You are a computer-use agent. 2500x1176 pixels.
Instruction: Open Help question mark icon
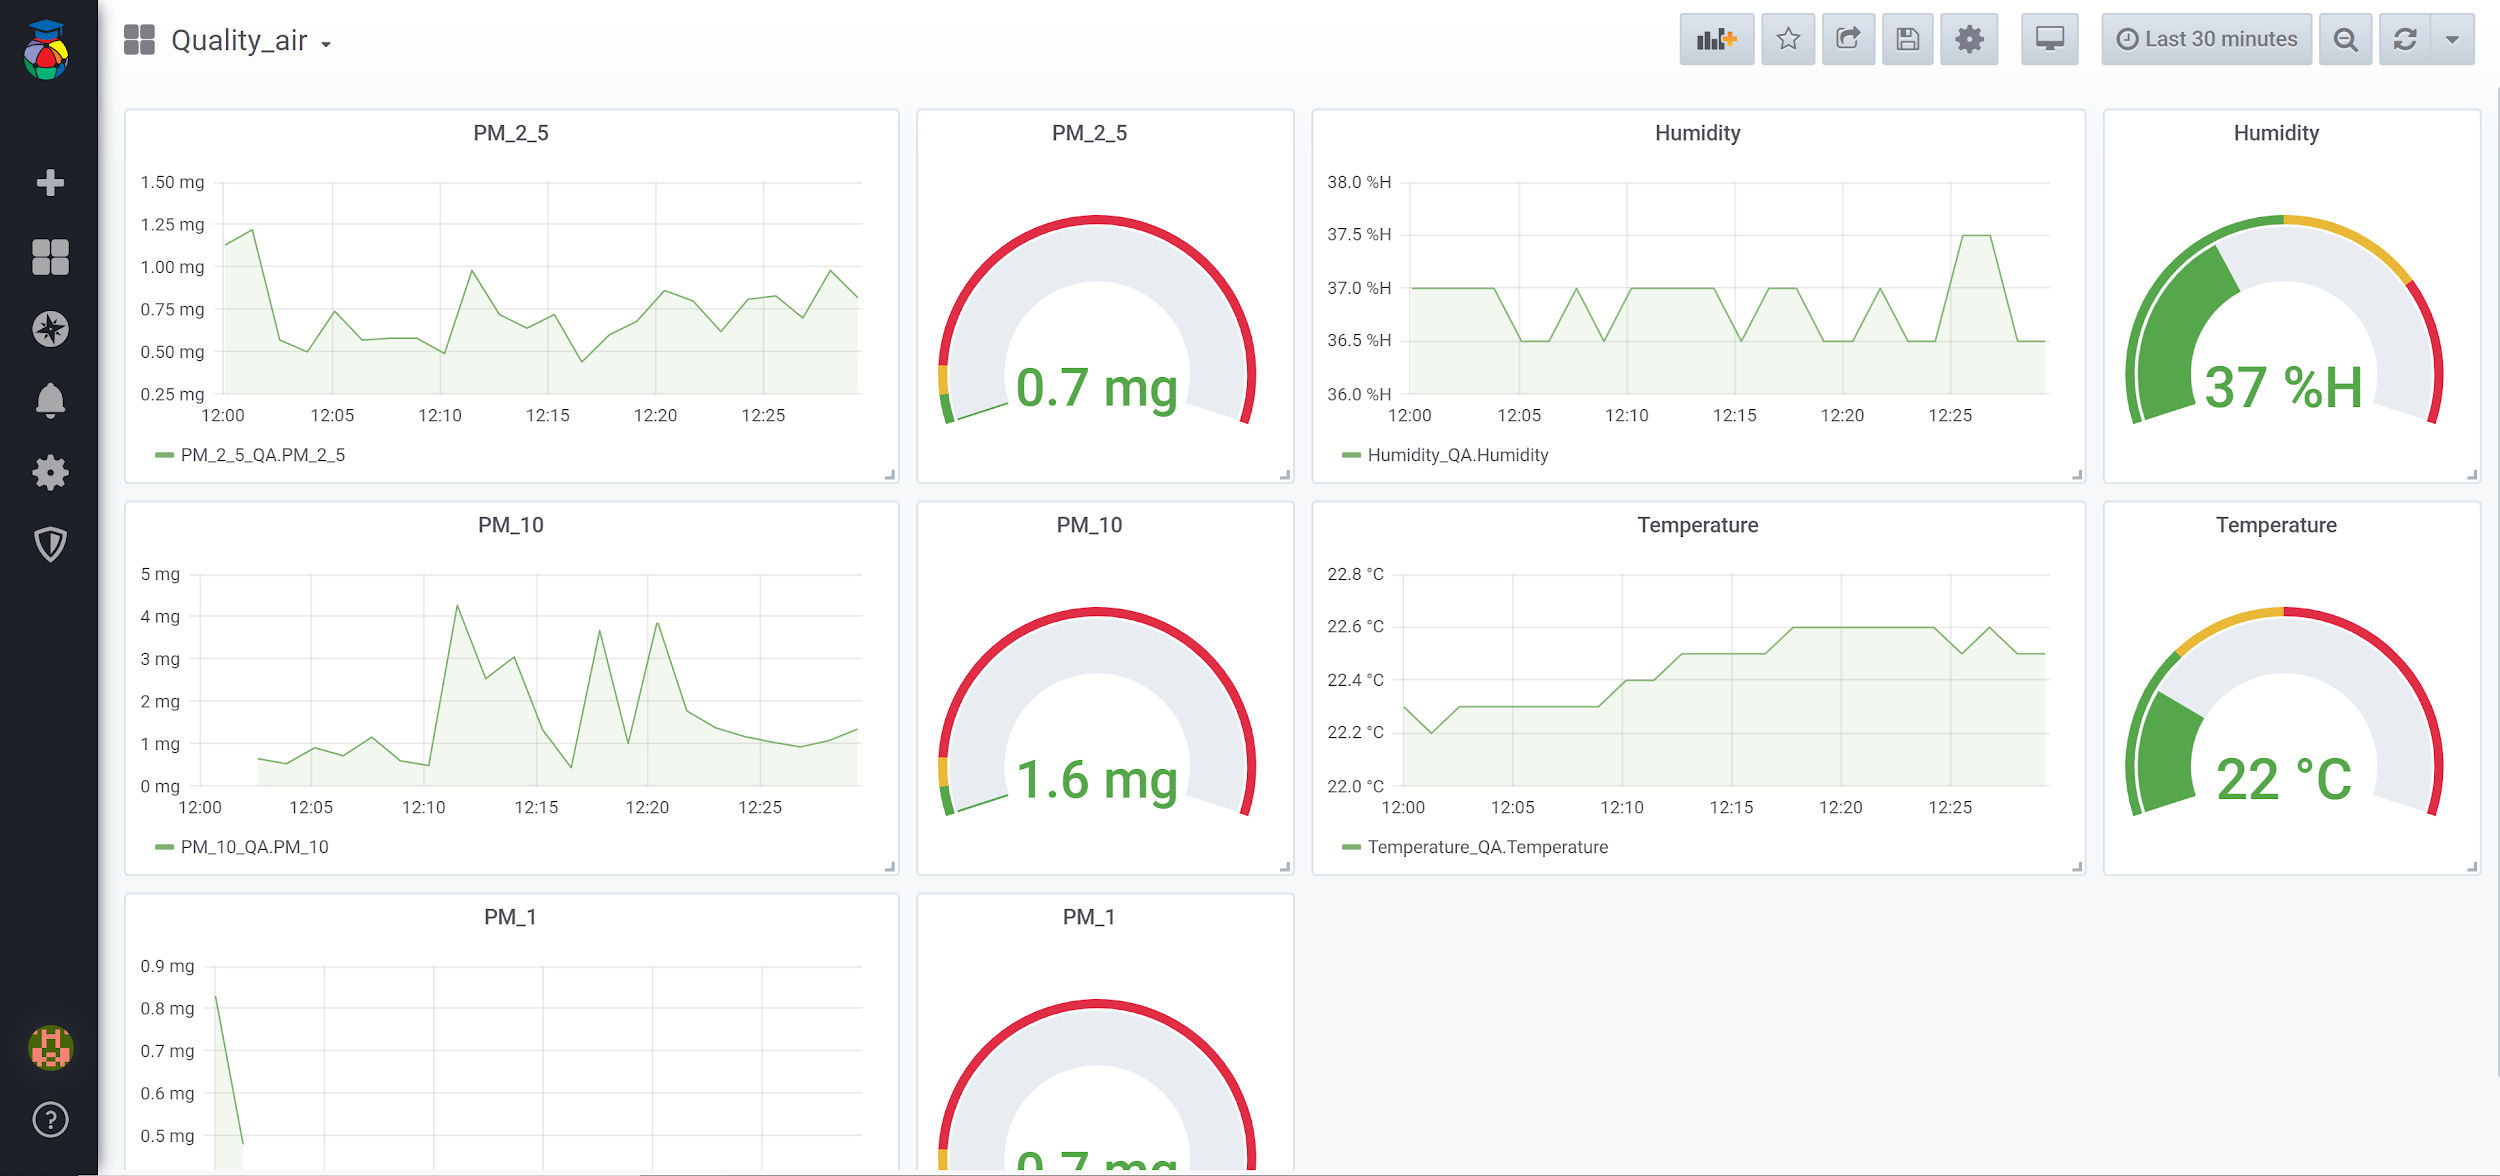tap(50, 1120)
